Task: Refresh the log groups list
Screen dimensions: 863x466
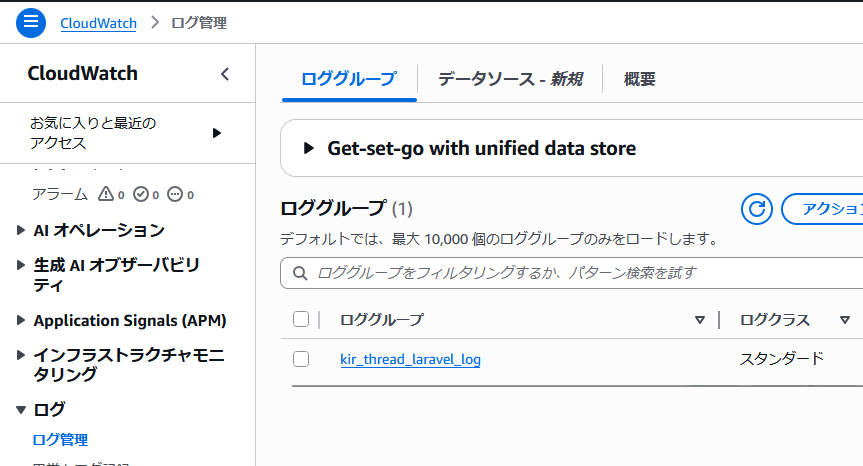Action: tap(757, 209)
